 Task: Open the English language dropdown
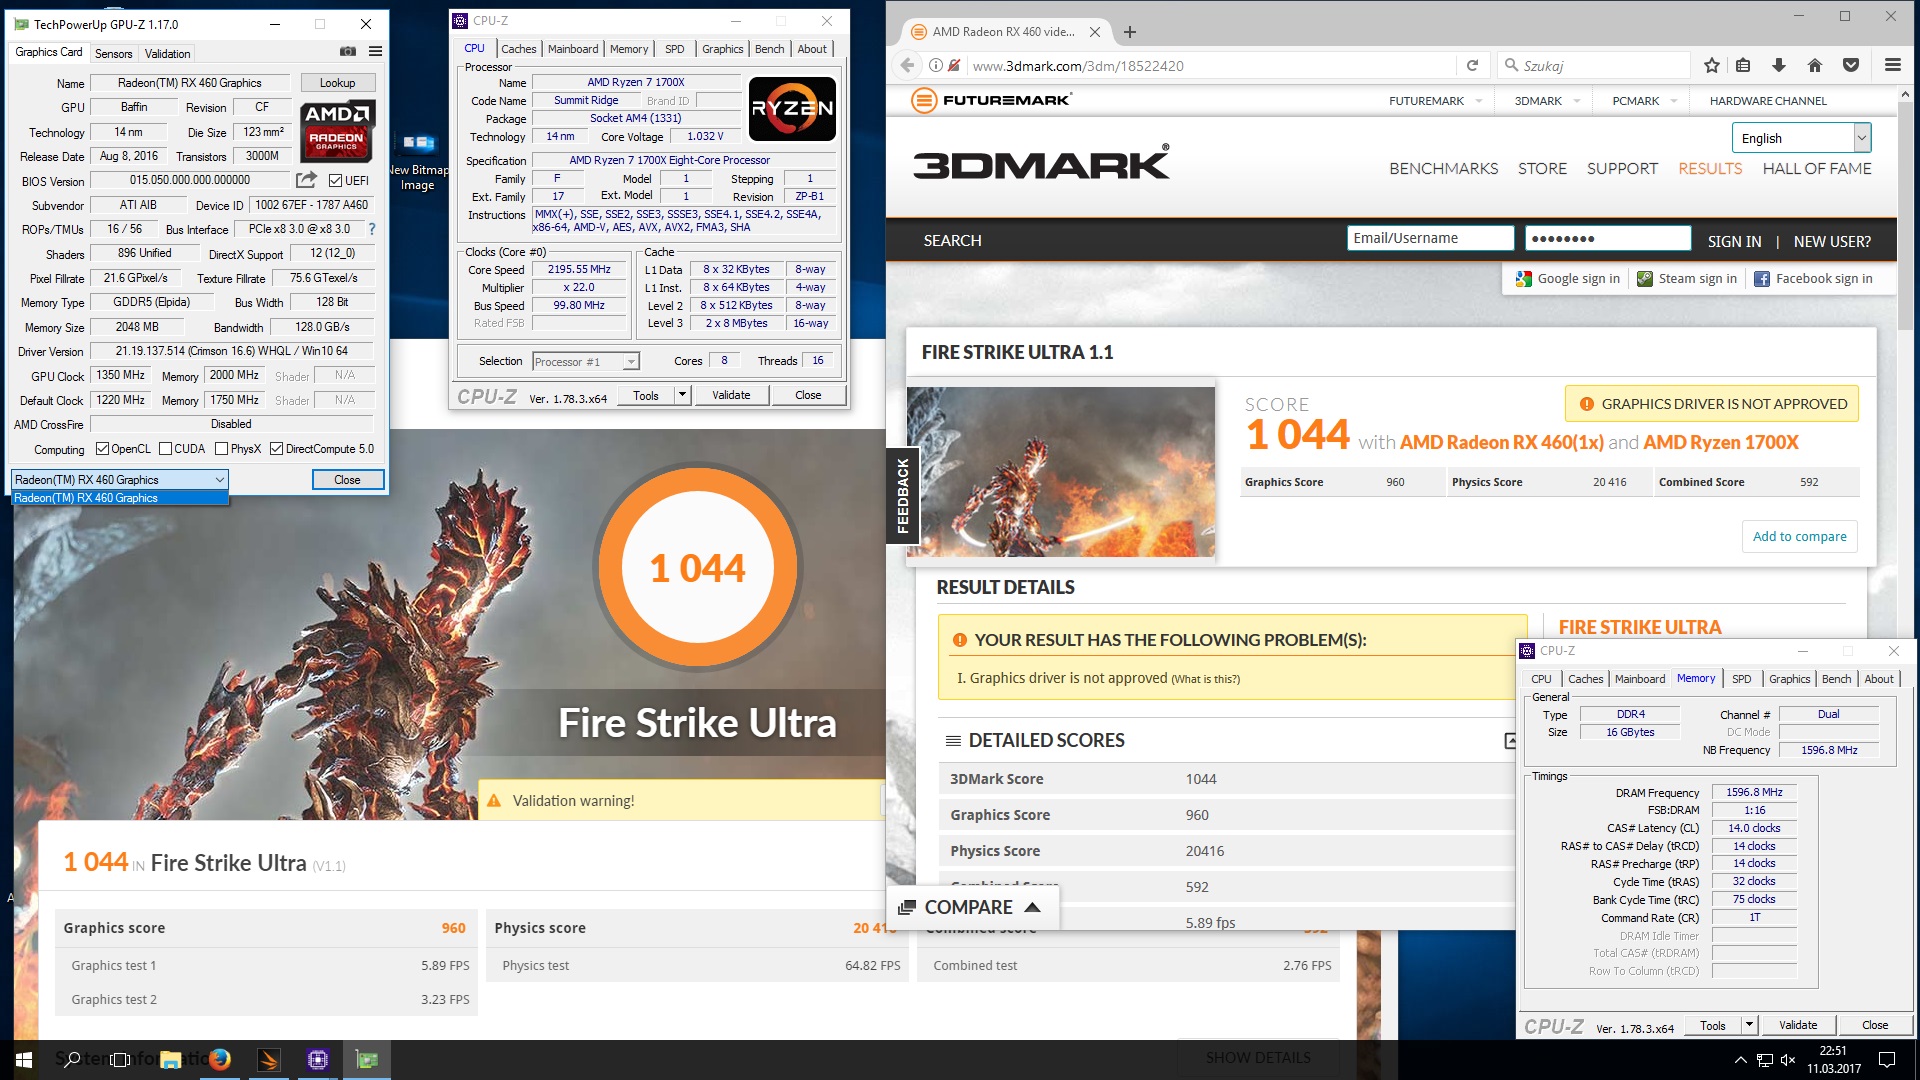click(x=1801, y=138)
